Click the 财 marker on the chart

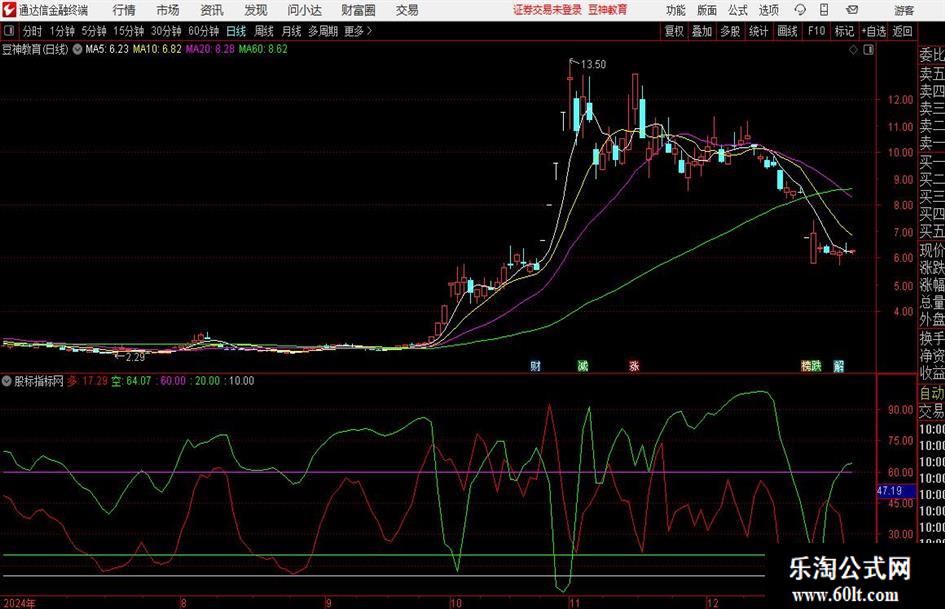point(535,365)
